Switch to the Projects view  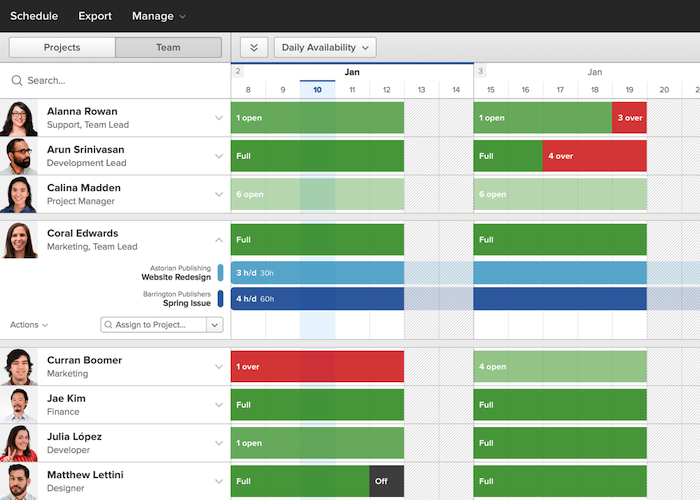pos(62,47)
